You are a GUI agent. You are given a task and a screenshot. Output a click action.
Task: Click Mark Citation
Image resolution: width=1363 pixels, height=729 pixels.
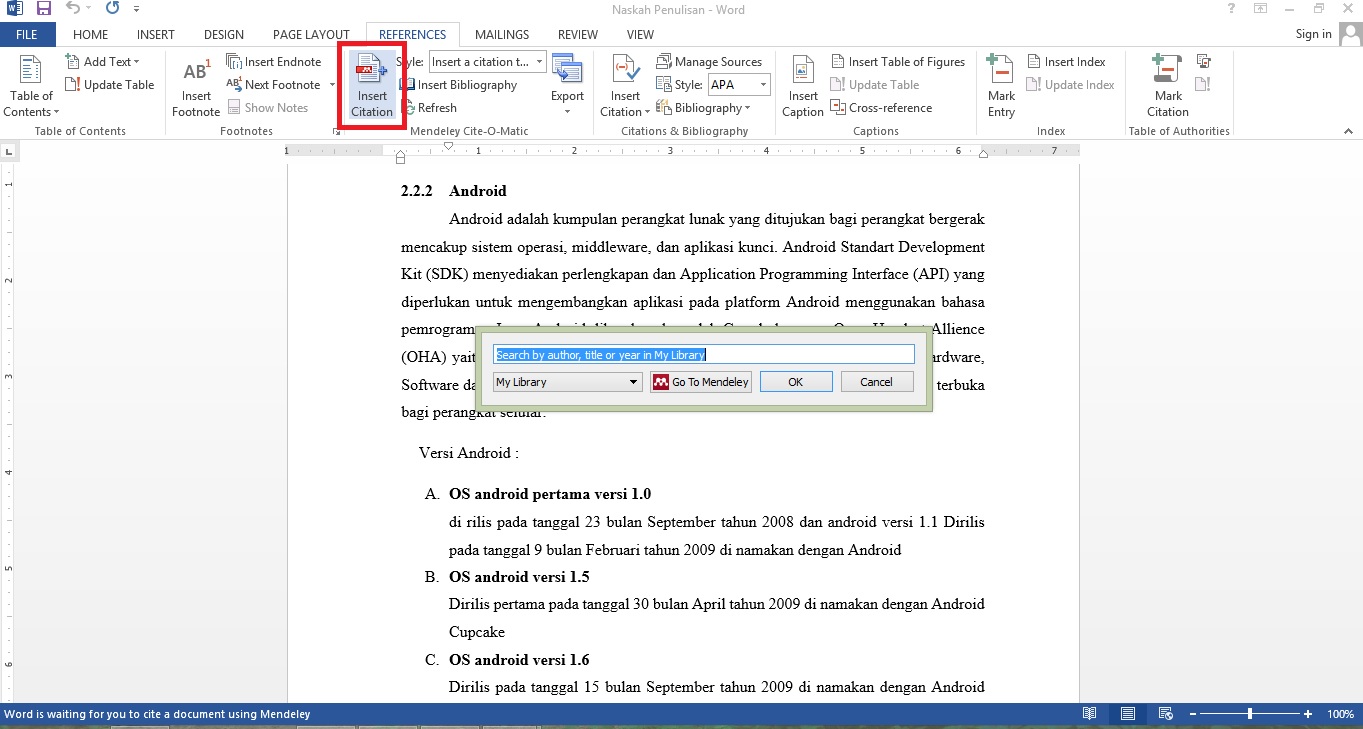click(1167, 86)
